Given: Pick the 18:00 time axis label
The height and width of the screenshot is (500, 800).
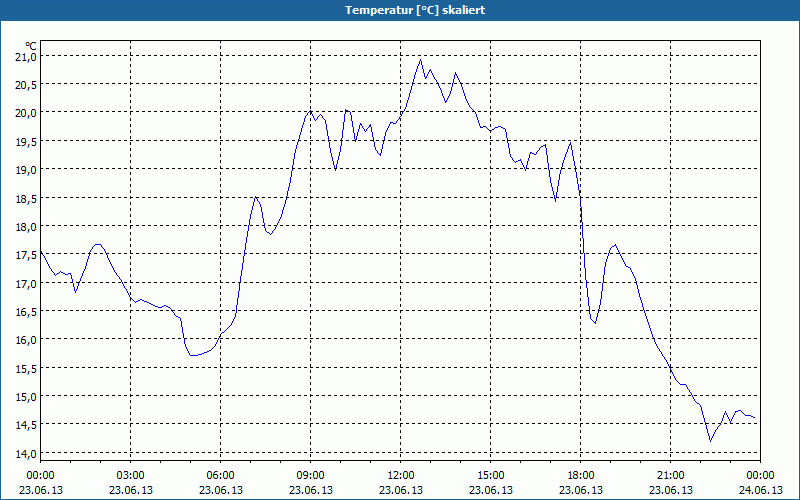Looking at the screenshot, I should 581,476.
